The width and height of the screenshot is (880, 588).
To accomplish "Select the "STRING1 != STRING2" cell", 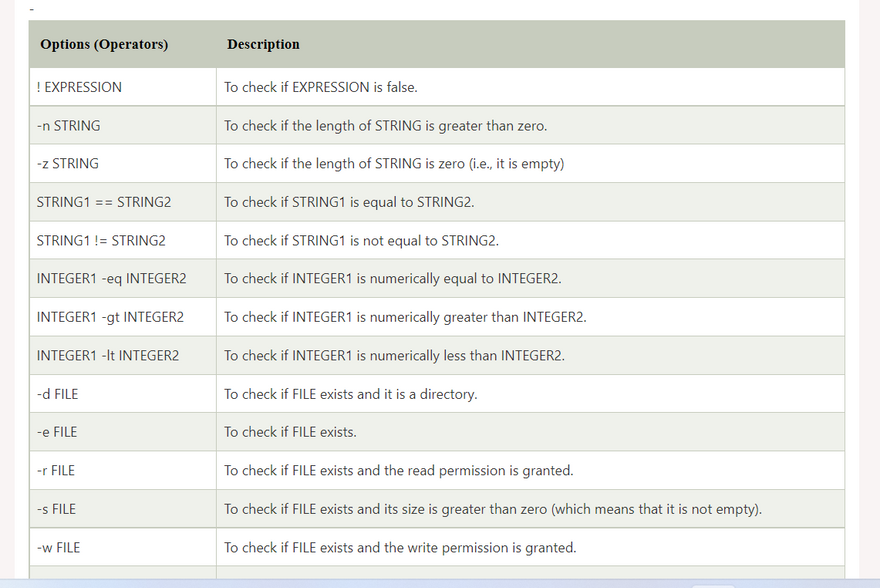I will [x=101, y=241].
